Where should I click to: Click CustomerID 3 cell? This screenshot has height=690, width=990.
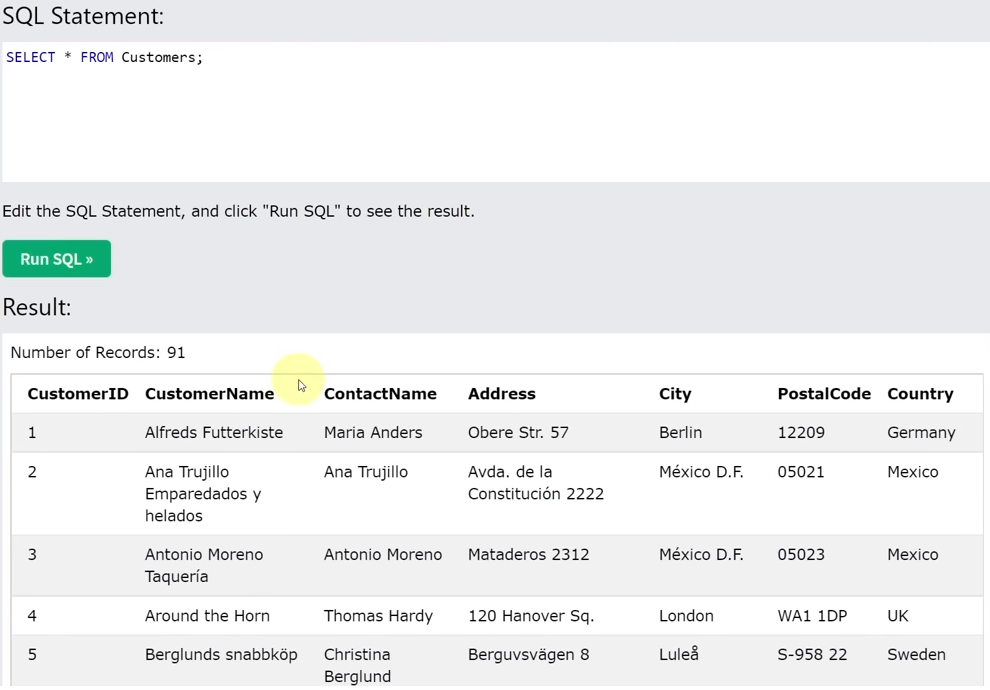point(32,555)
